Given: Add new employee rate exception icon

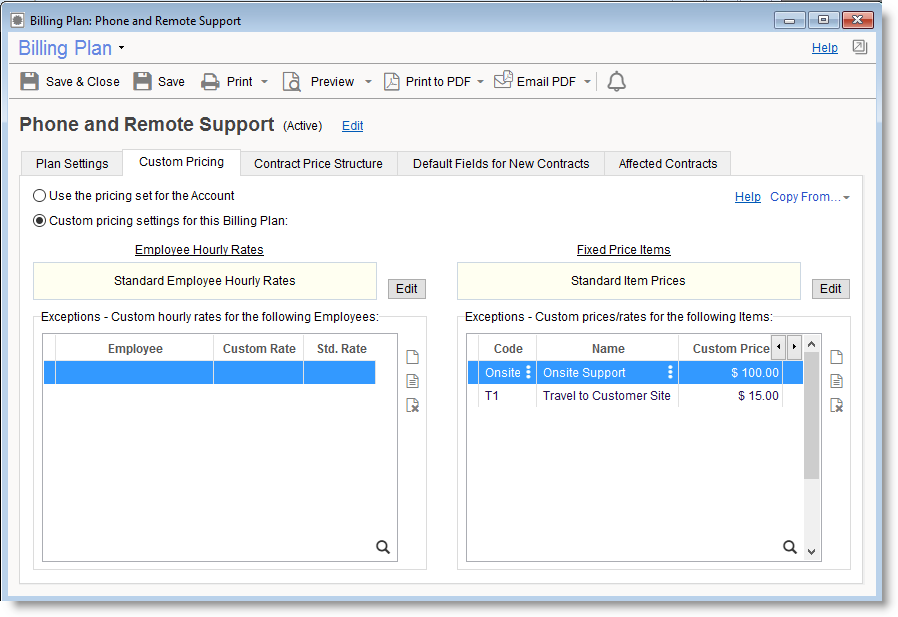Looking at the screenshot, I should pyautogui.click(x=413, y=357).
